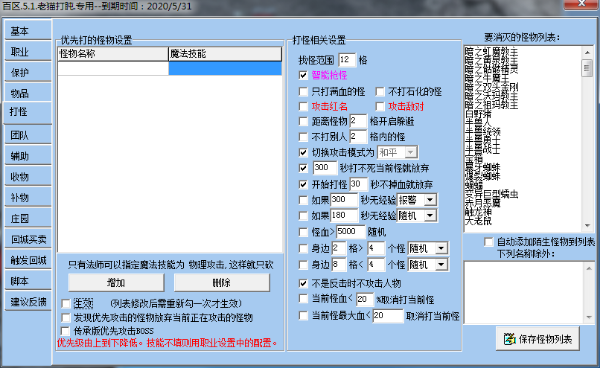
Task: Click the down arrow of exclusion list scrollbar
Action: (589, 318)
